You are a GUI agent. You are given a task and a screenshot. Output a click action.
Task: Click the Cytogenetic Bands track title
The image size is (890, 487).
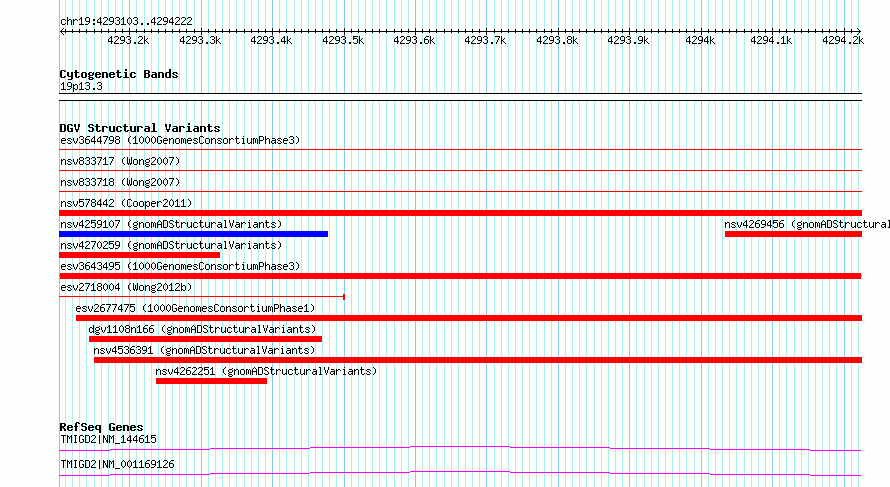pyautogui.click(x=119, y=74)
